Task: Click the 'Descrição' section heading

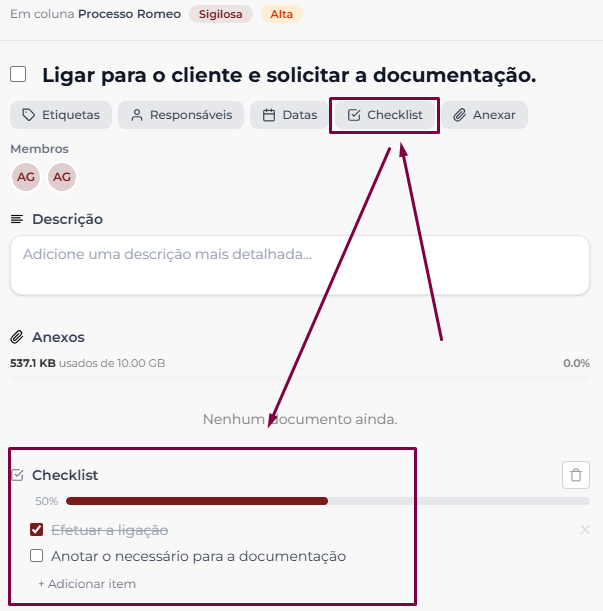Action: [67, 219]
